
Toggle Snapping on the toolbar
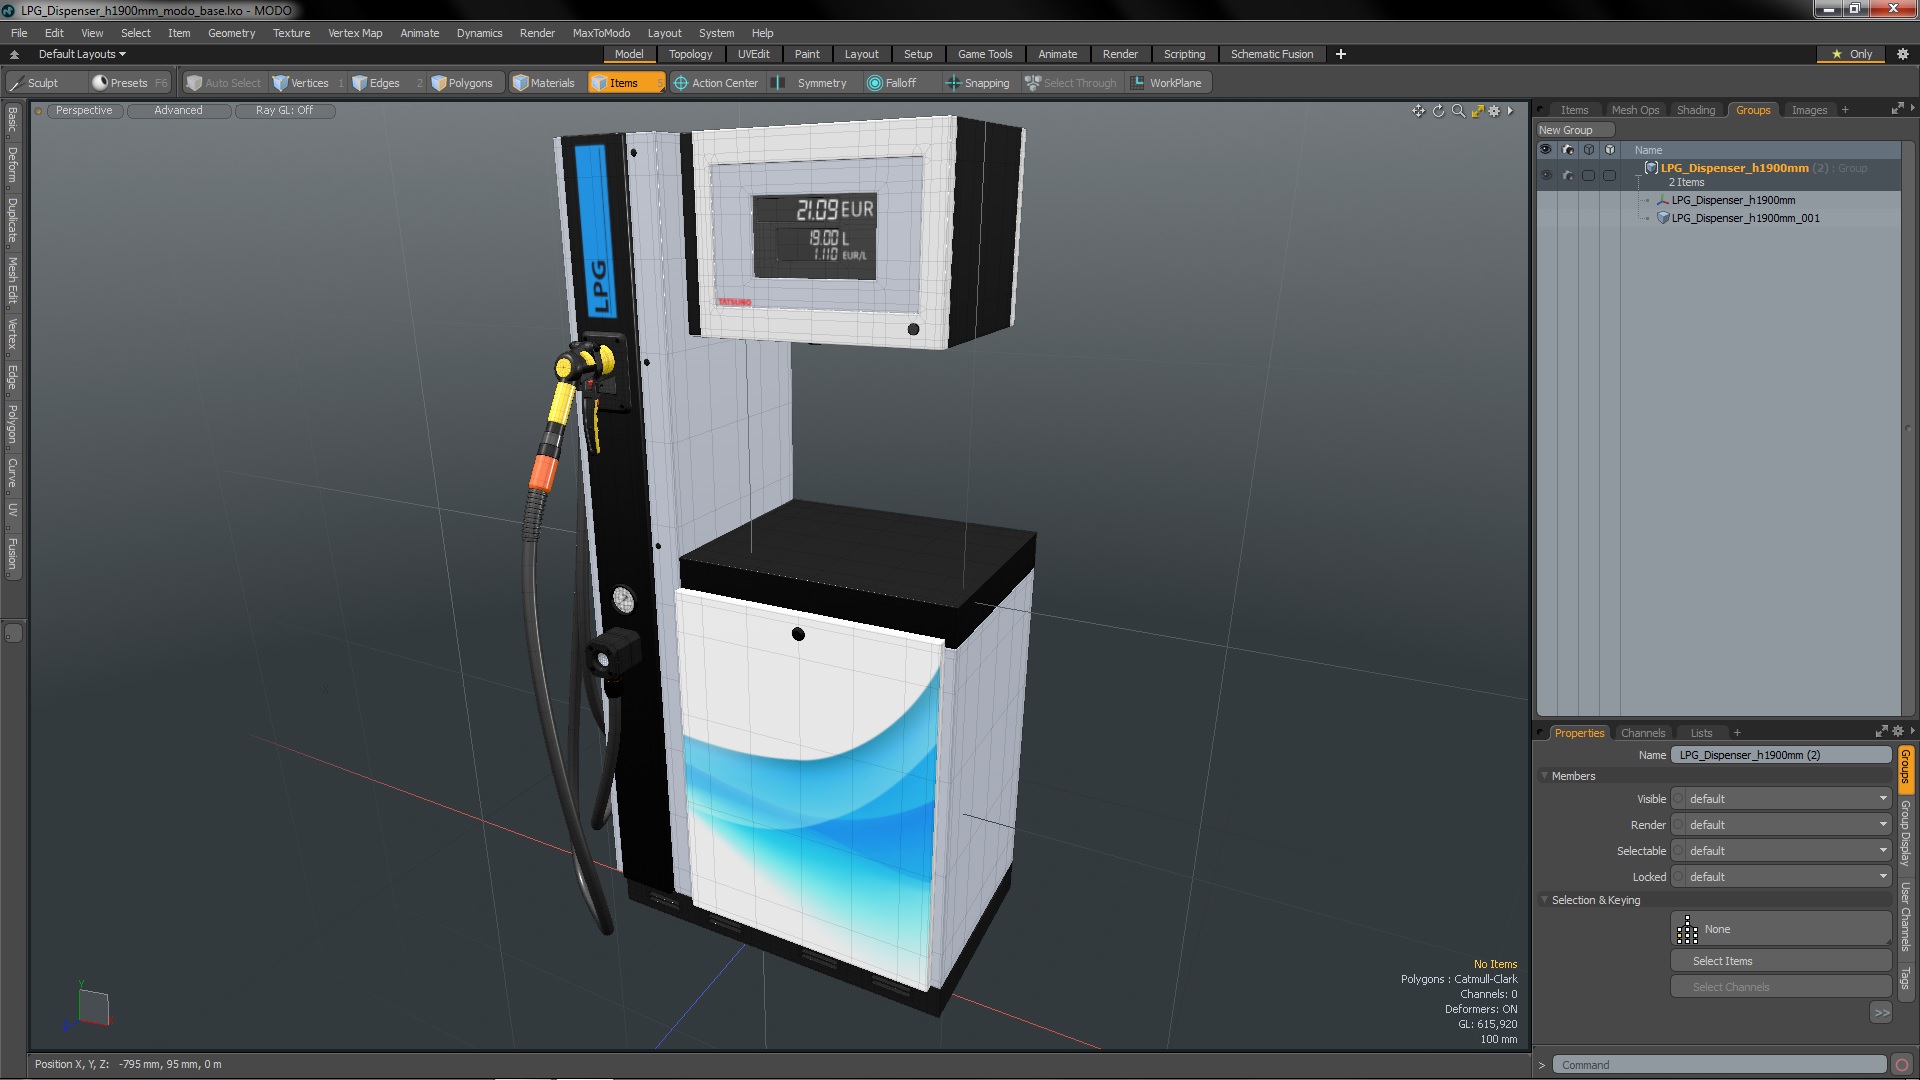[x=977, y=83]
